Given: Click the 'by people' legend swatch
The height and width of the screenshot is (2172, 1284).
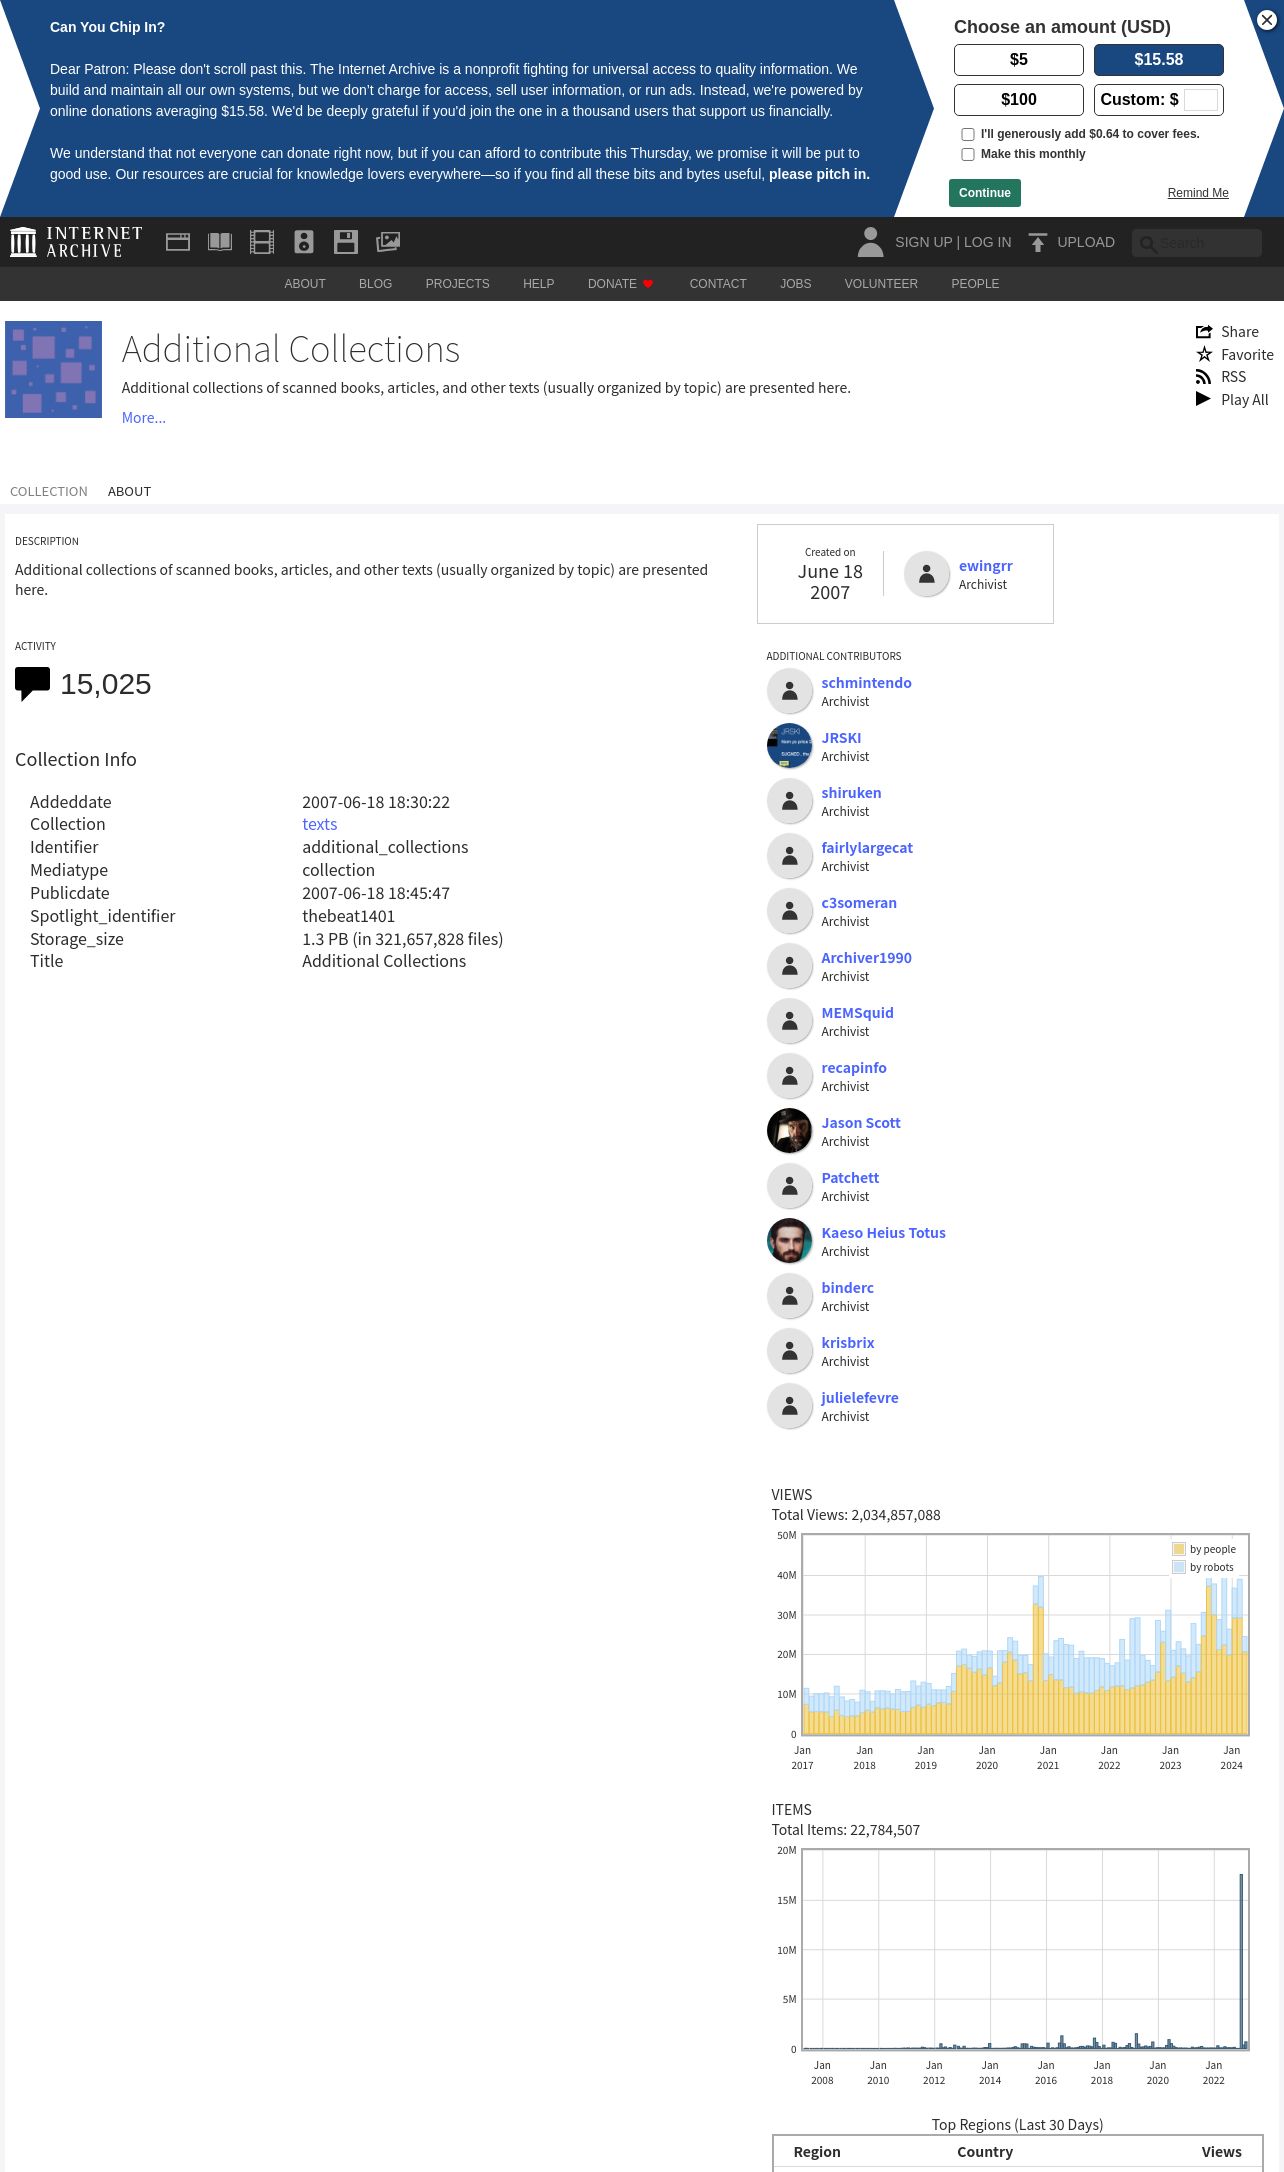Looking at the screenshot, I should tap(1179, 1549).
